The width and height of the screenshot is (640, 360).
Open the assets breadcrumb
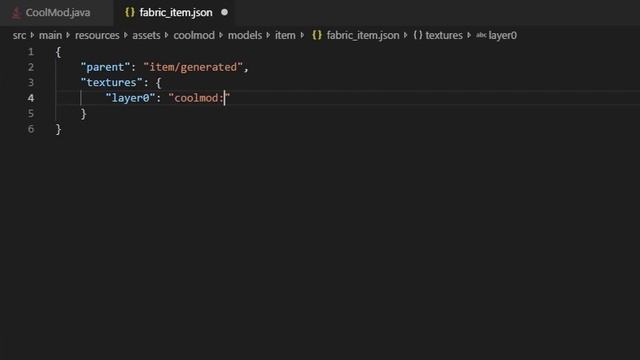pyautogui.click(x=146, y=36)
